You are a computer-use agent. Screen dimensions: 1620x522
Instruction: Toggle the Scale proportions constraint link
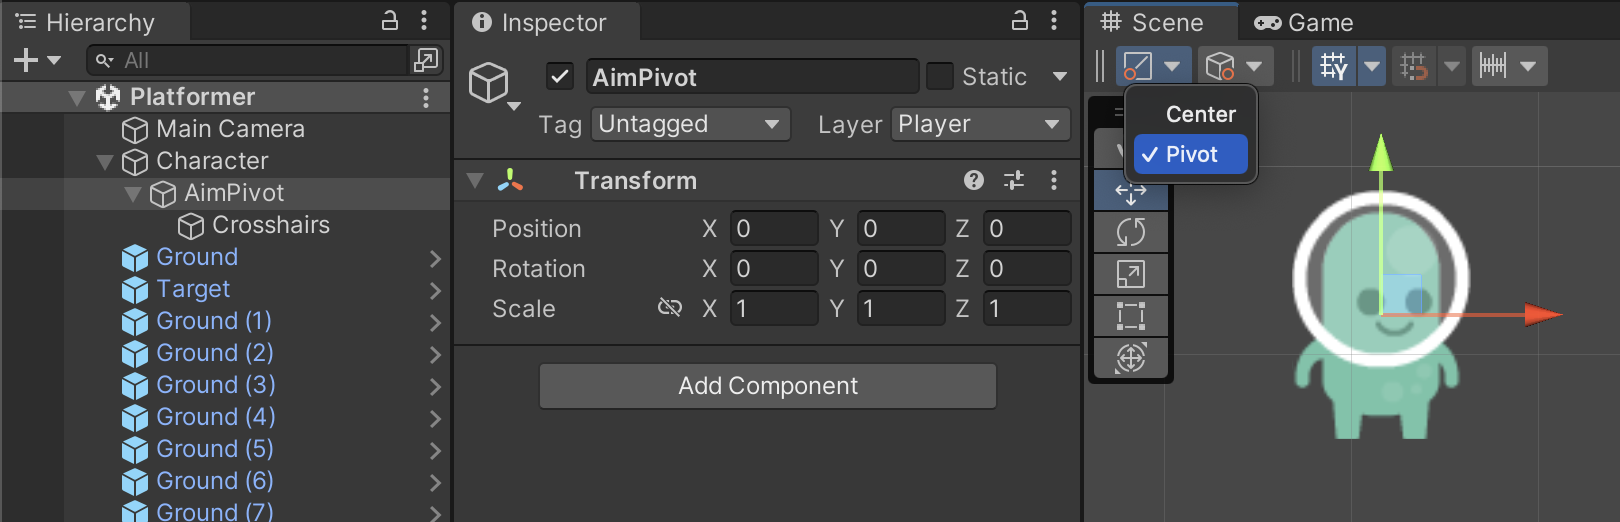(x=669, y=308)
